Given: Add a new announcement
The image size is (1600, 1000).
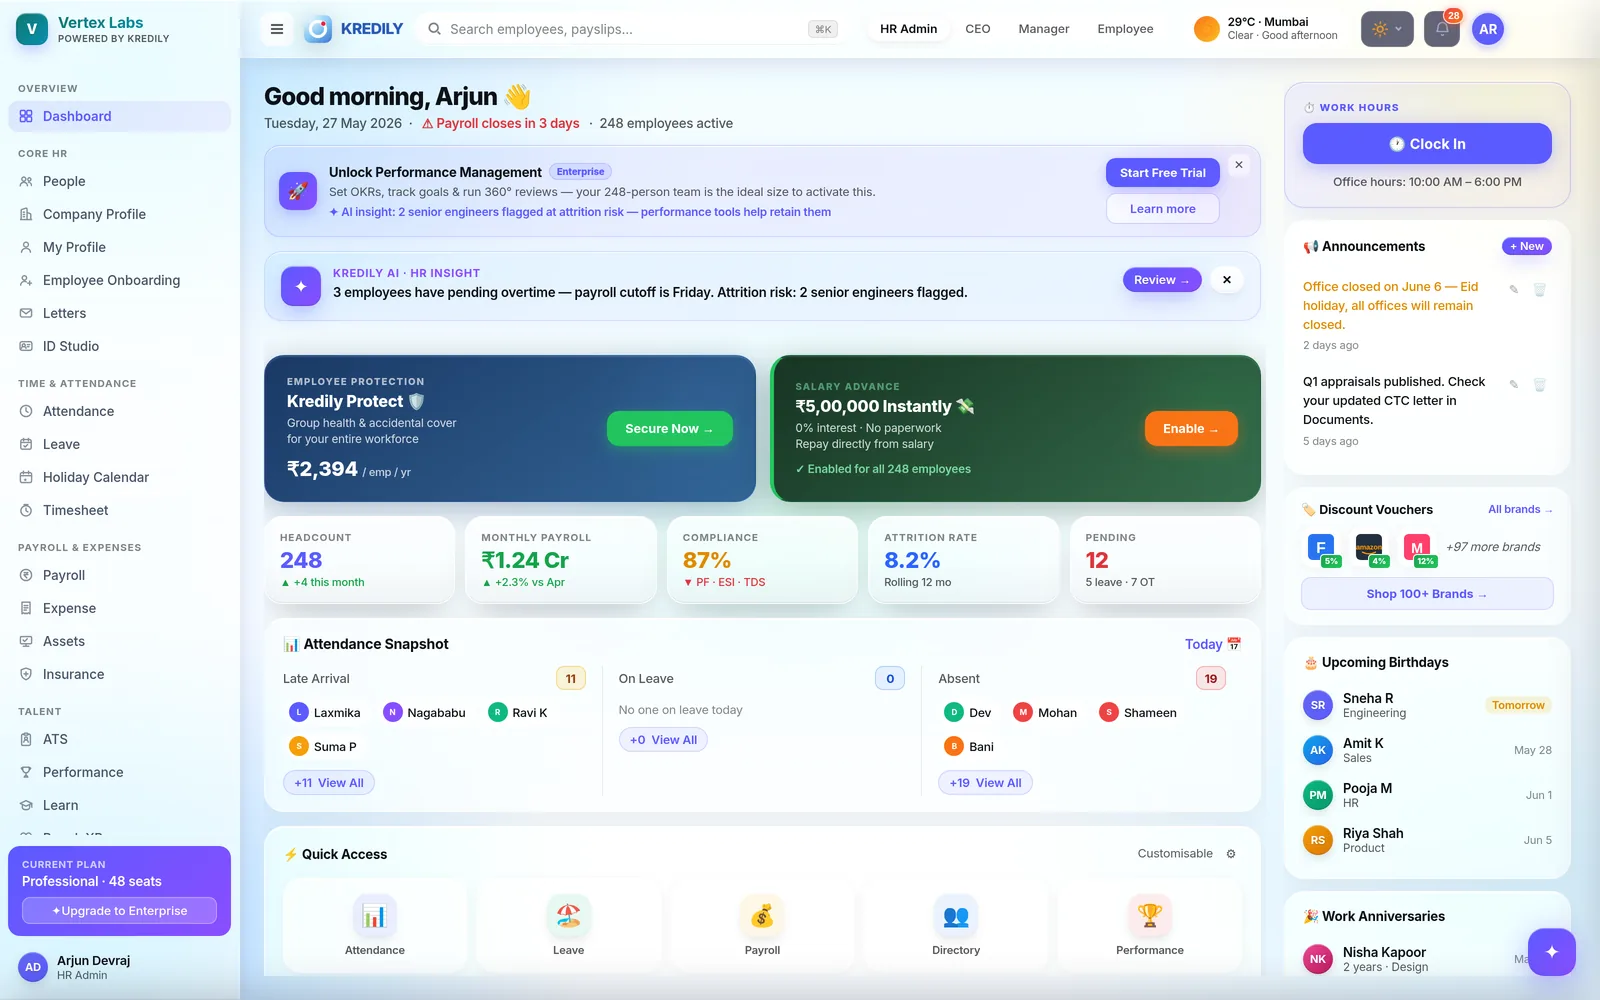Looking at the screenshot, I should click(1526, 246).
